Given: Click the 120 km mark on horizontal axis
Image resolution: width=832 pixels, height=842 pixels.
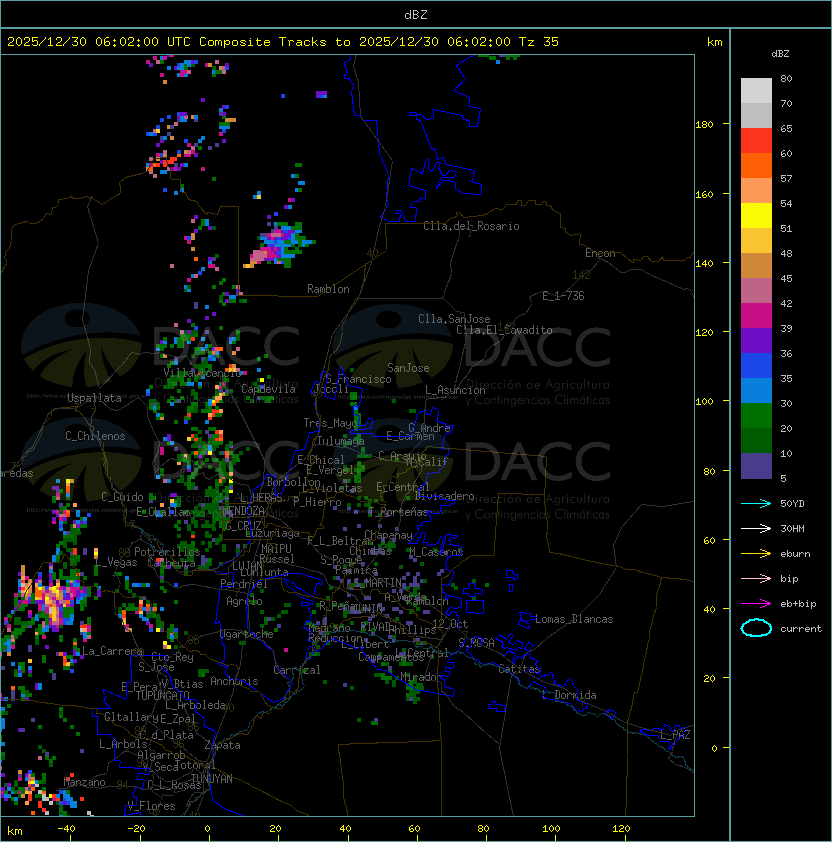Looking at the screenshot, I should coord(621,829).
